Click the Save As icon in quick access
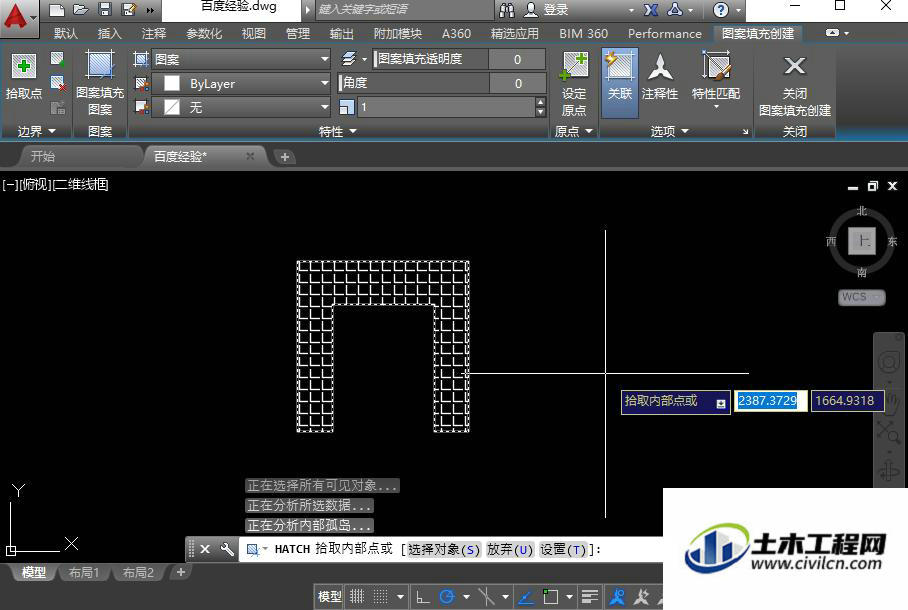The image size is (908, 610). pyautogui.click(x=129, y=9)
